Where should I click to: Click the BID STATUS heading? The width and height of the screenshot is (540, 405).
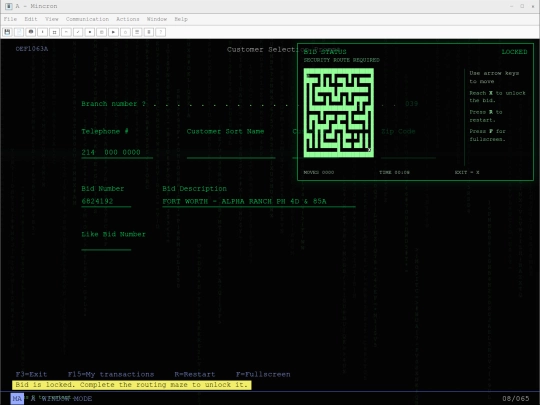tap(325, 52)
